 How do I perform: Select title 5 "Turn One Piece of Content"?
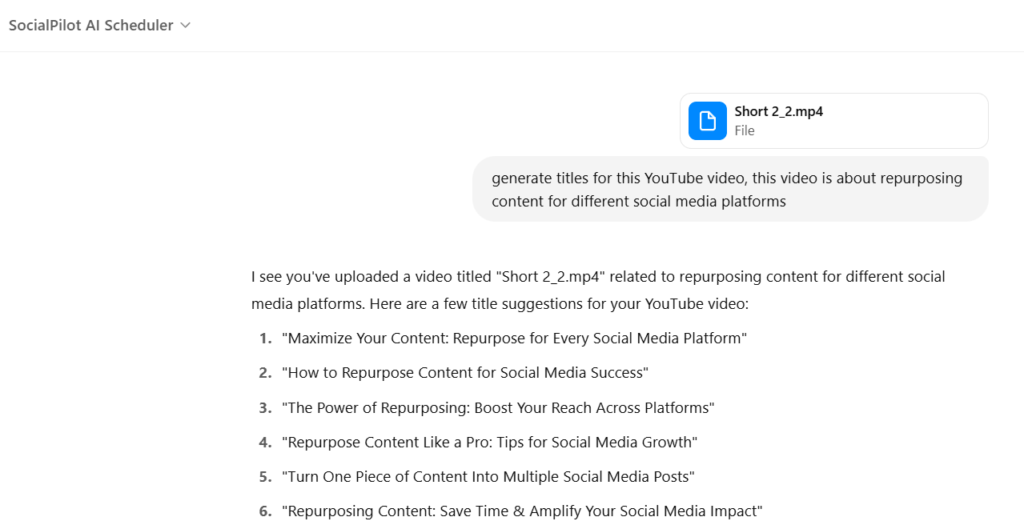[488, 477]
